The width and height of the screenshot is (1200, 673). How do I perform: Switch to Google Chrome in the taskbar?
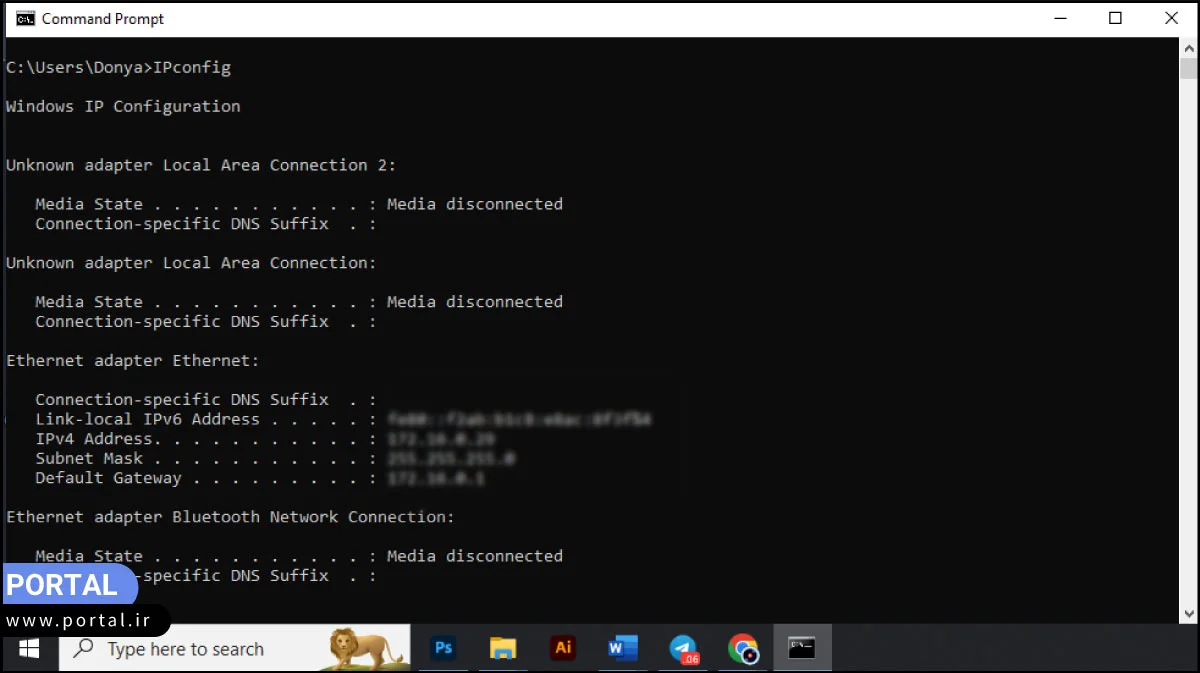point(743,648)
